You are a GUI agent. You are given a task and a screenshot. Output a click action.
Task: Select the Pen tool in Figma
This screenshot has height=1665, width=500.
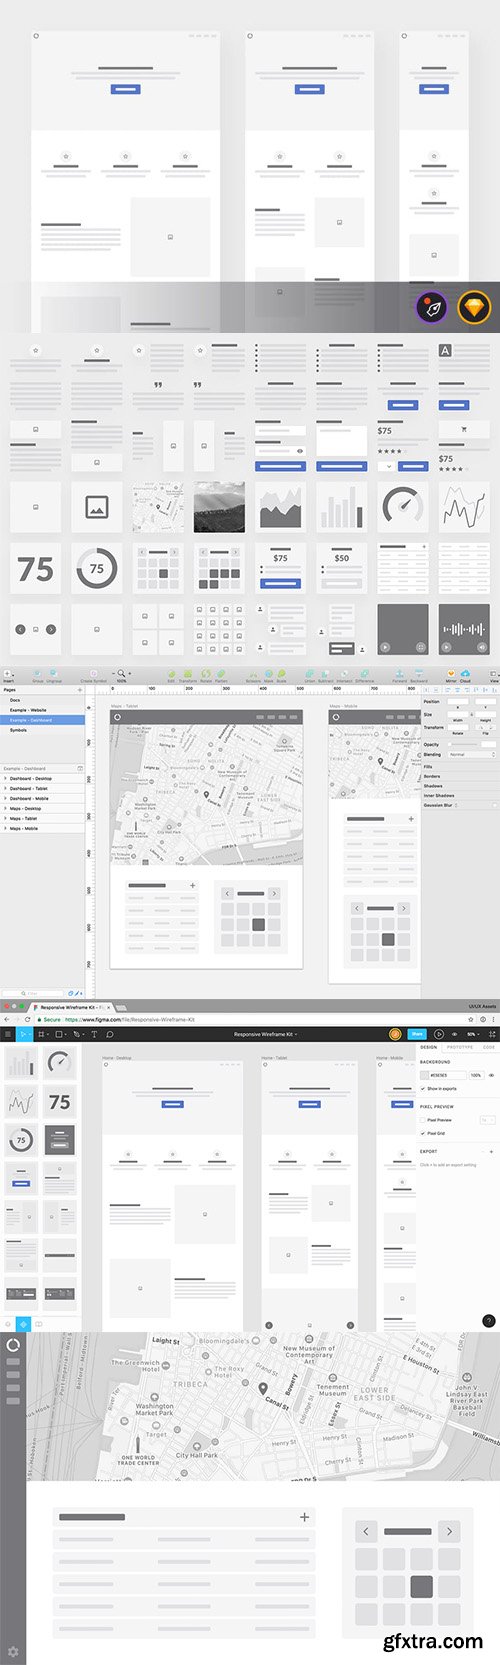pyautogui.click(x=76, y=1034)
